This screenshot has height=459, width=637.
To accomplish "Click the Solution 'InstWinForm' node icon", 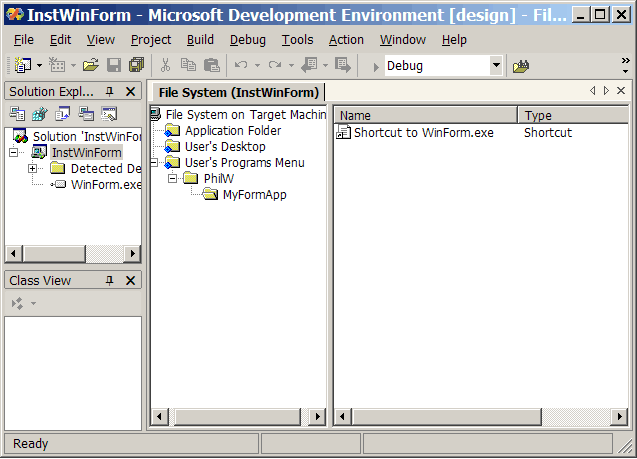I will (20, 136).
